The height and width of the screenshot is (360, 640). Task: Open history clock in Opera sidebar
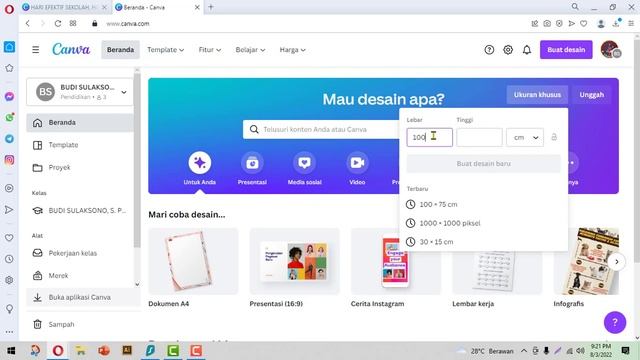point(9,259)
